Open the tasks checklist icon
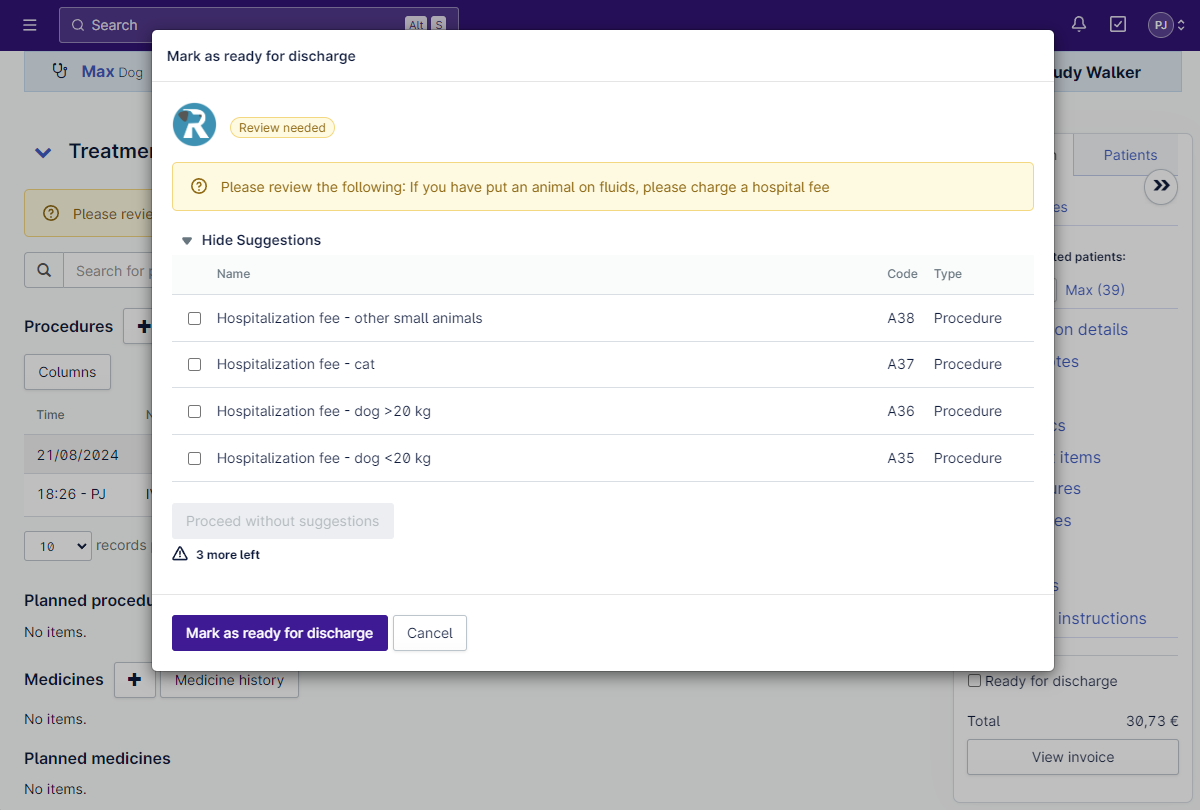The width and height of the screenshot is (1200, 810). (1118, 25)
